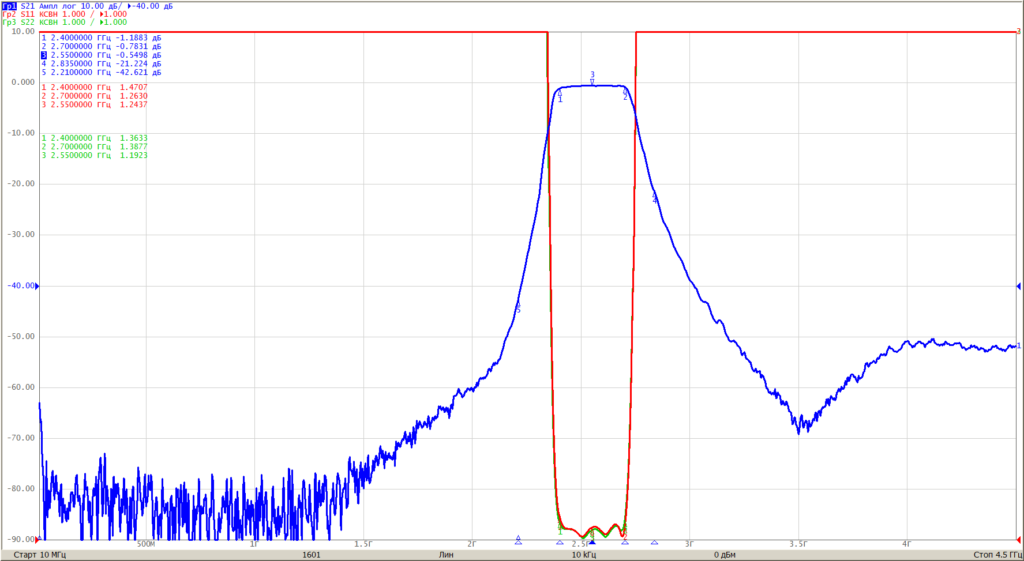Viewport: 1024px width, 561px height.
Task: Click the blue reference level arrow on right edge
Action: (x=1017, y=286)
